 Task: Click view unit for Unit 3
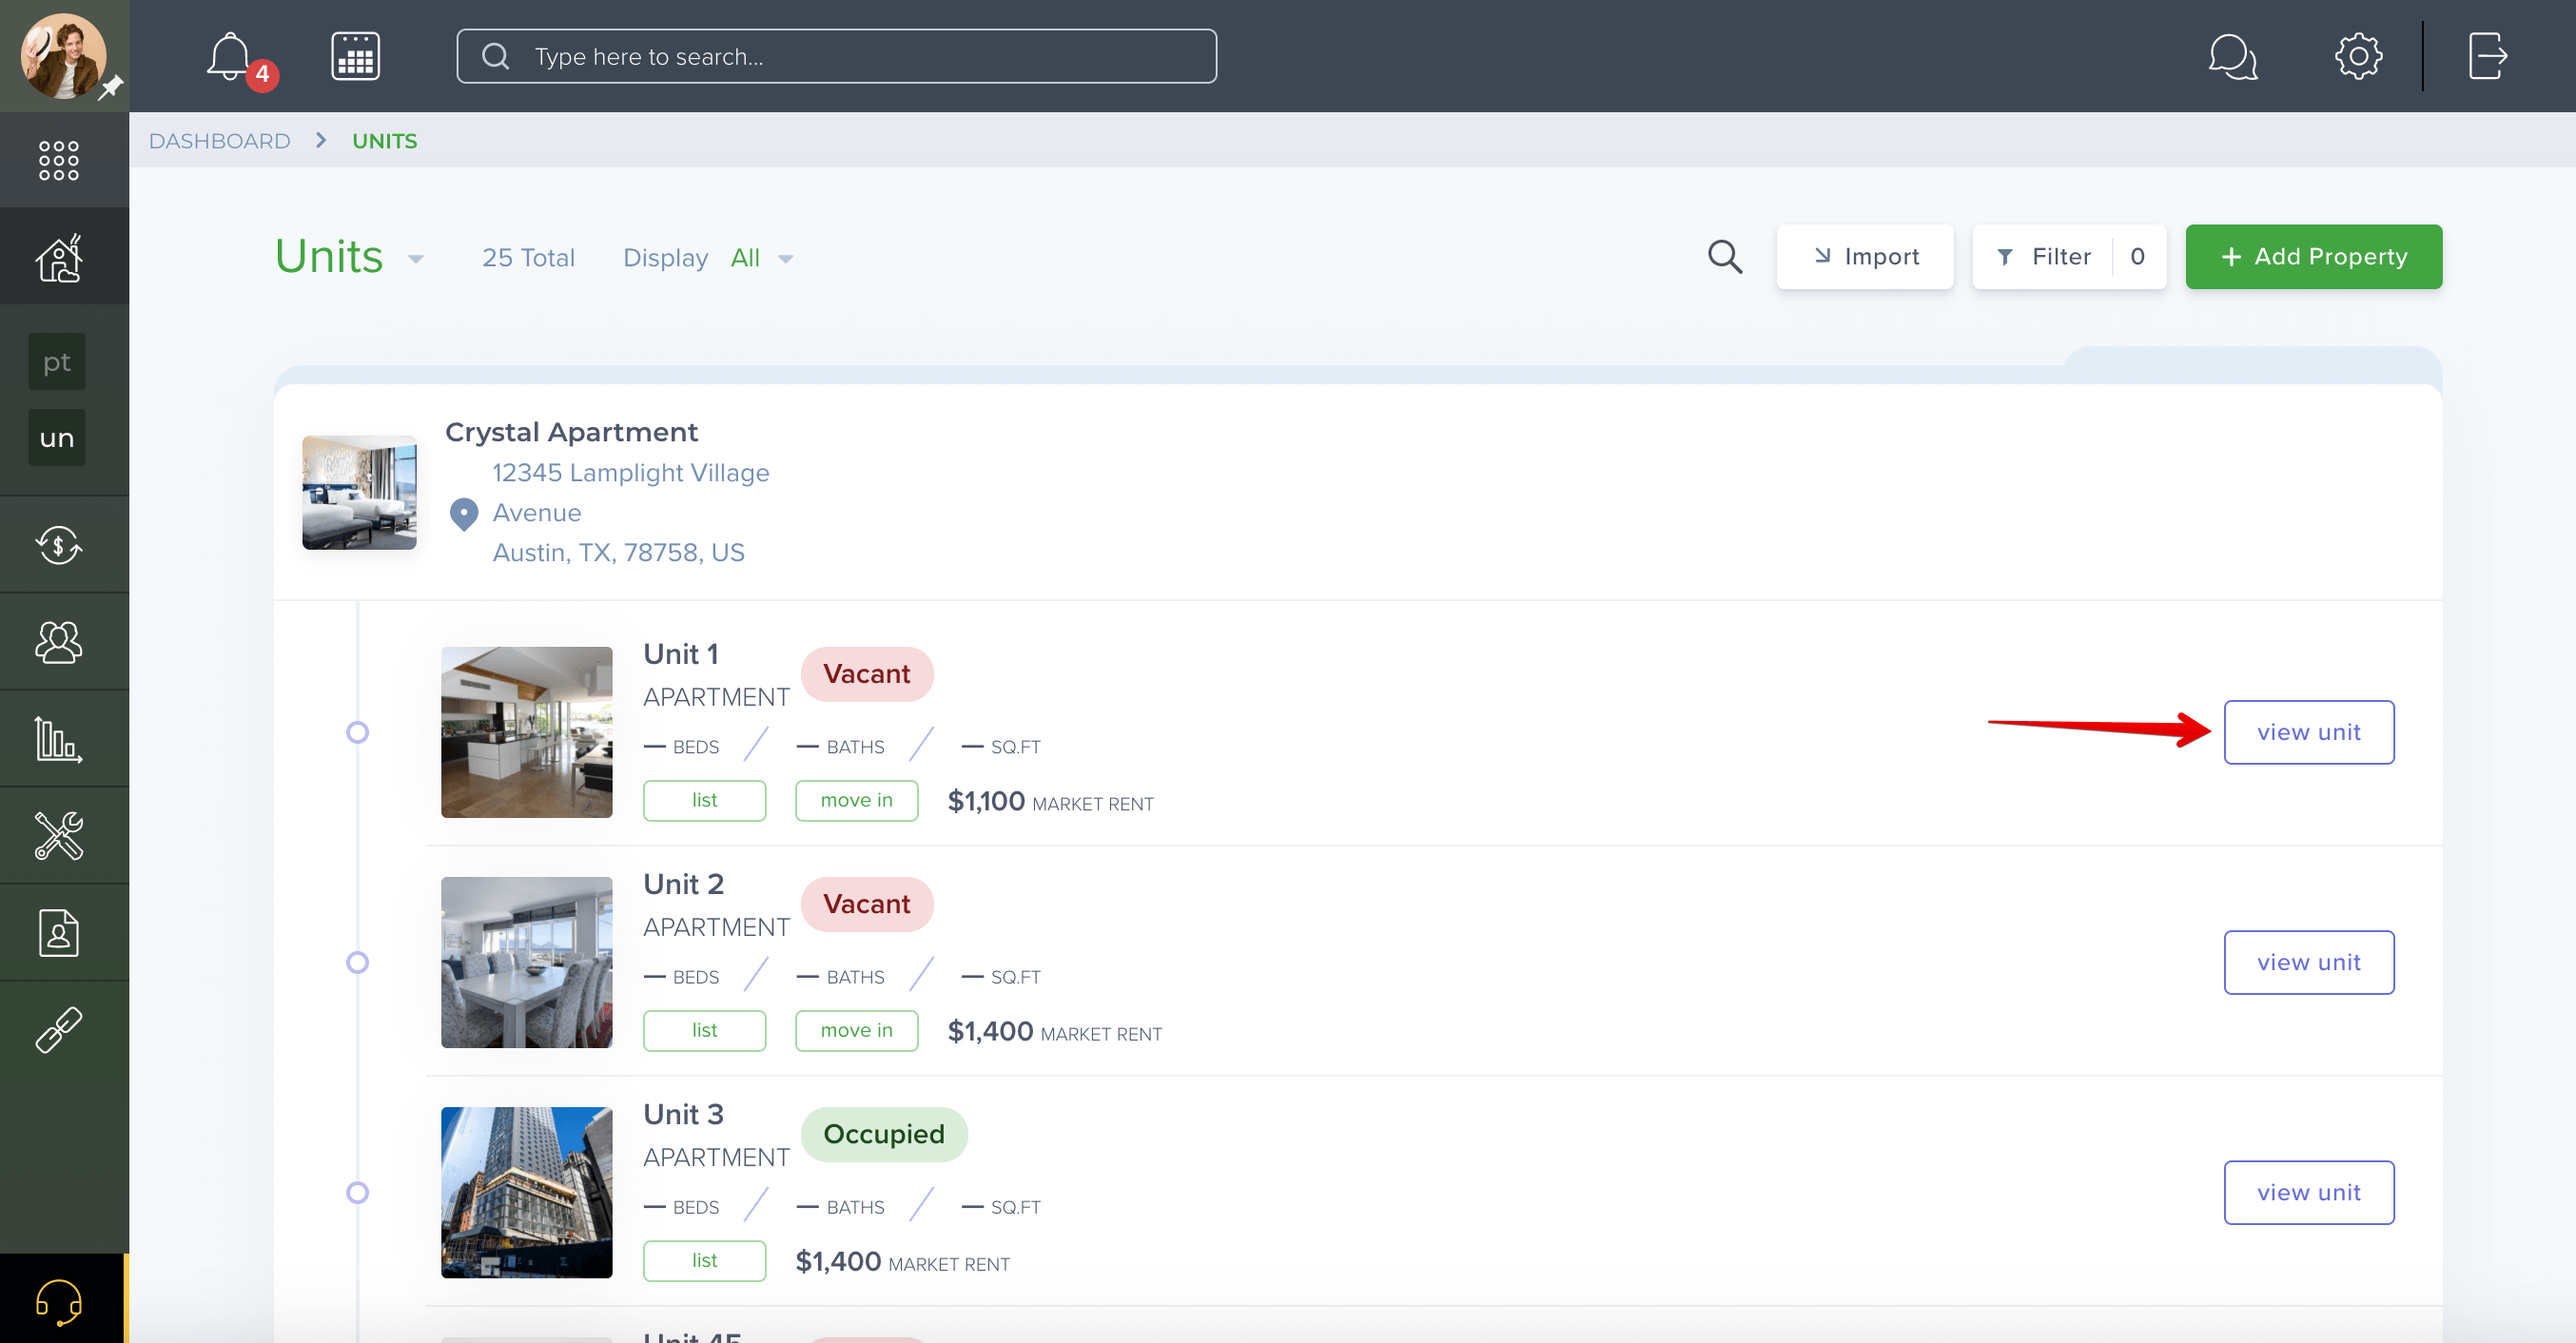[2308, 1192]
